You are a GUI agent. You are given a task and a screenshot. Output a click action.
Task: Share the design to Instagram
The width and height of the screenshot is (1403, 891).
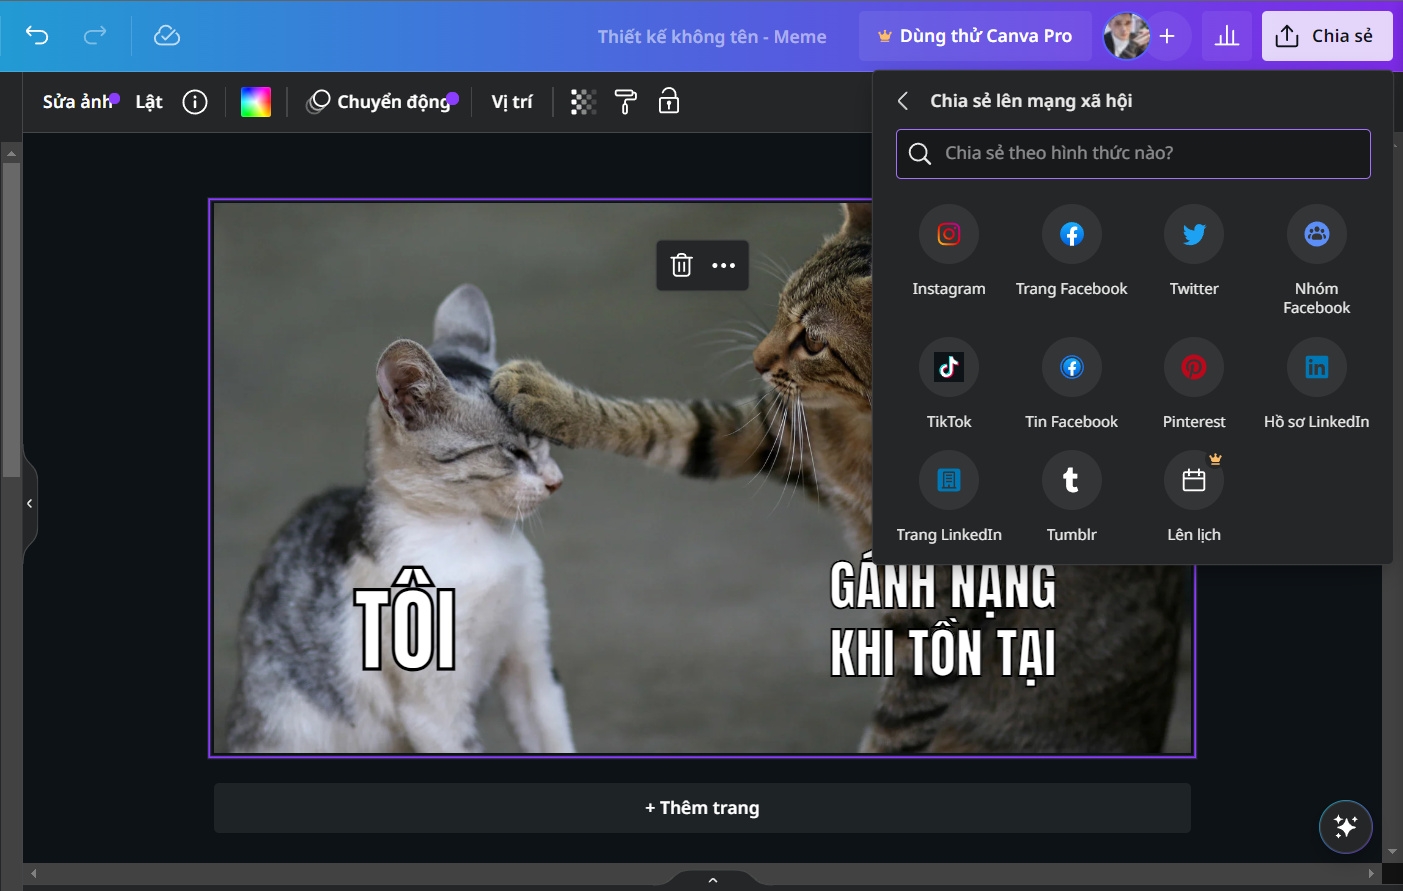[948, 233]
